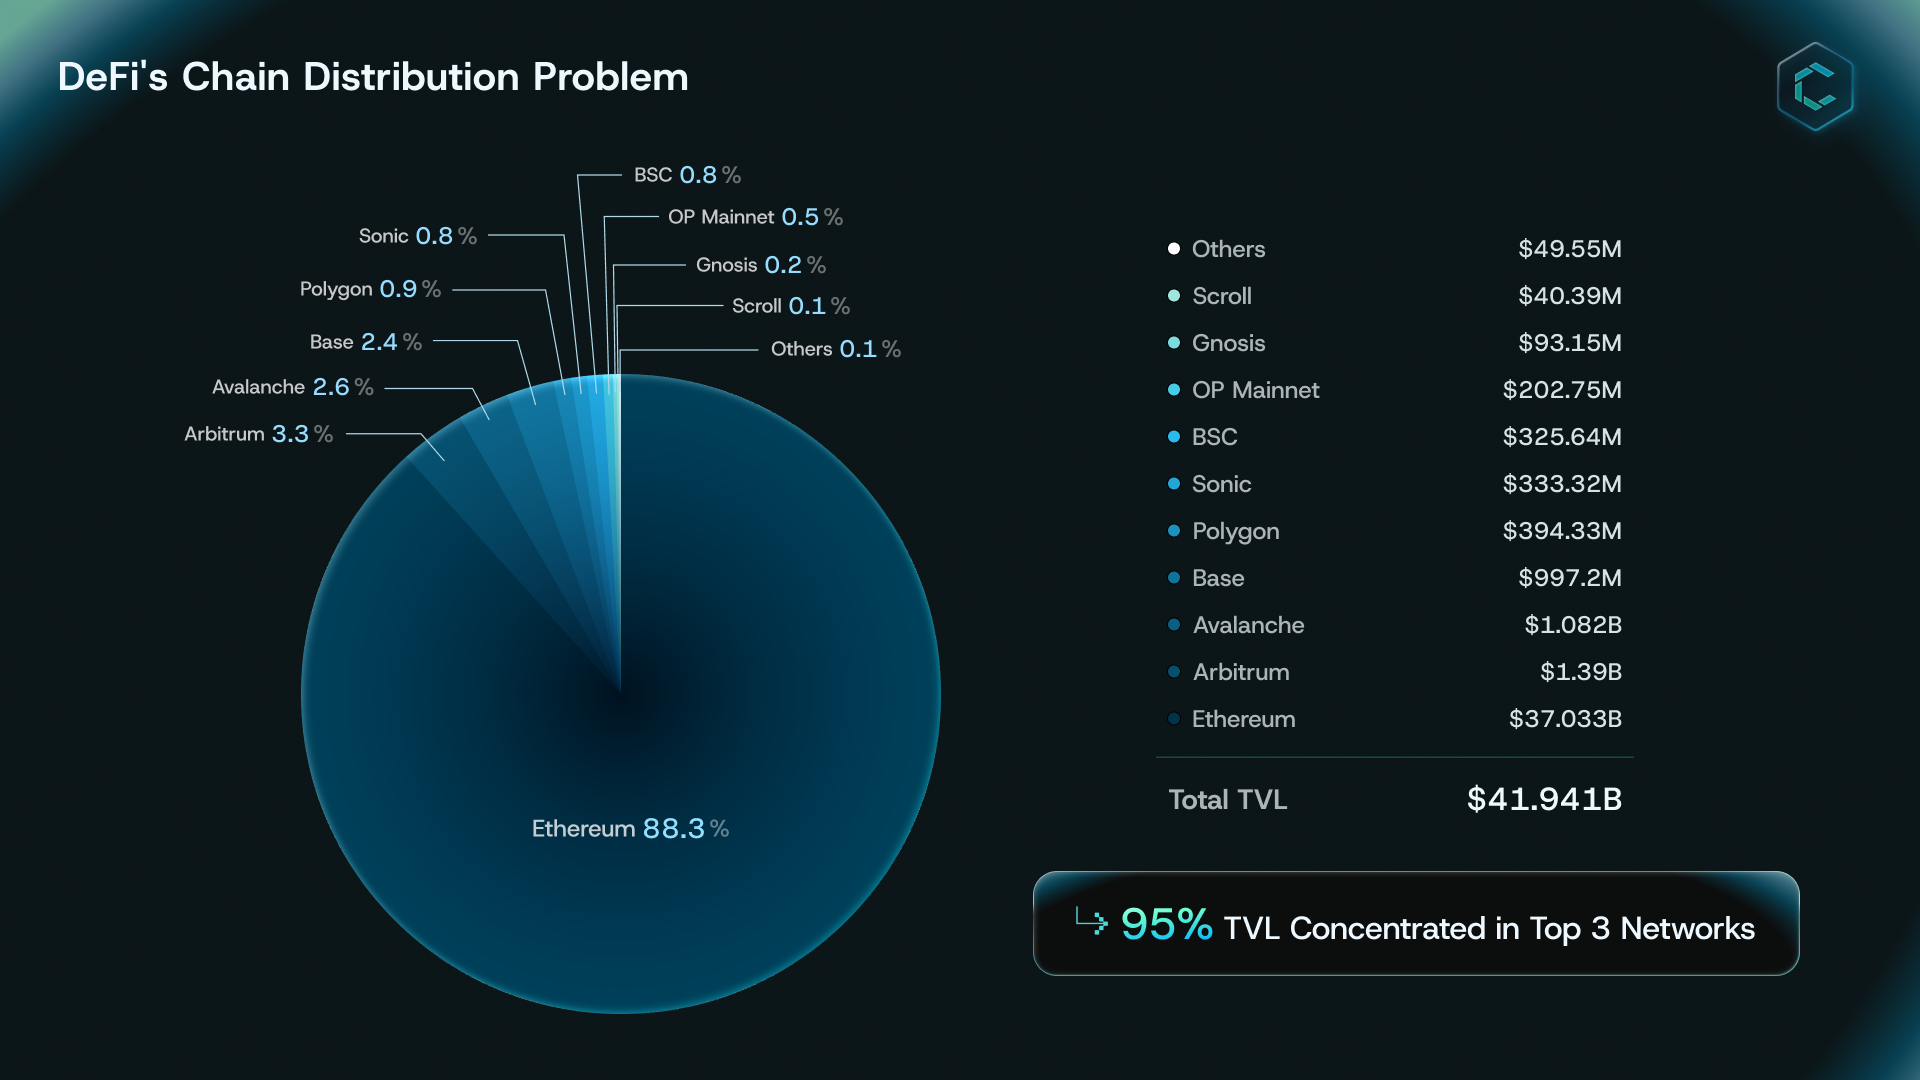This screenshot has width=1920, height=1080.
Task: Select the Scroll 0.1% pie label
Action: tap(790, 305)
